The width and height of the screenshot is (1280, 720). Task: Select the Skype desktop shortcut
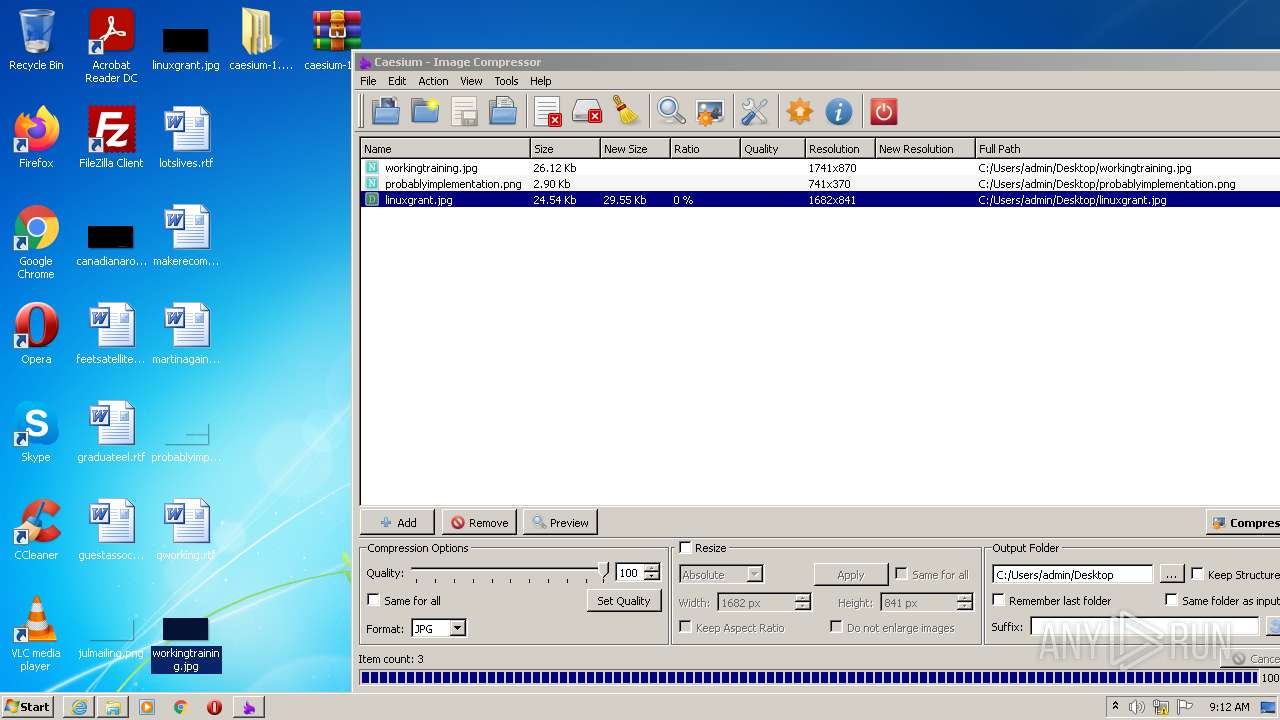pos(36,432)
